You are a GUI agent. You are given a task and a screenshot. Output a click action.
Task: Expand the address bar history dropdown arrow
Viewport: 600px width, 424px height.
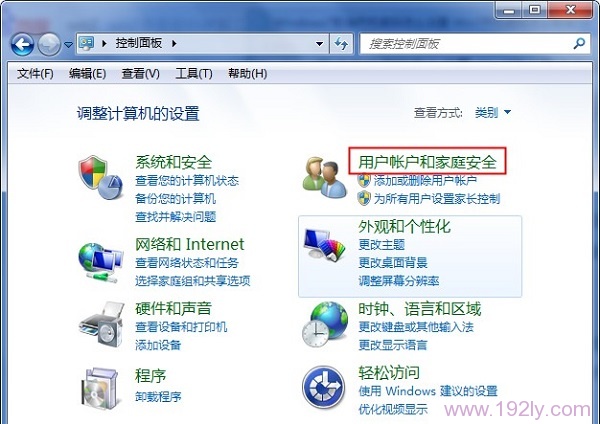(319, 44)
